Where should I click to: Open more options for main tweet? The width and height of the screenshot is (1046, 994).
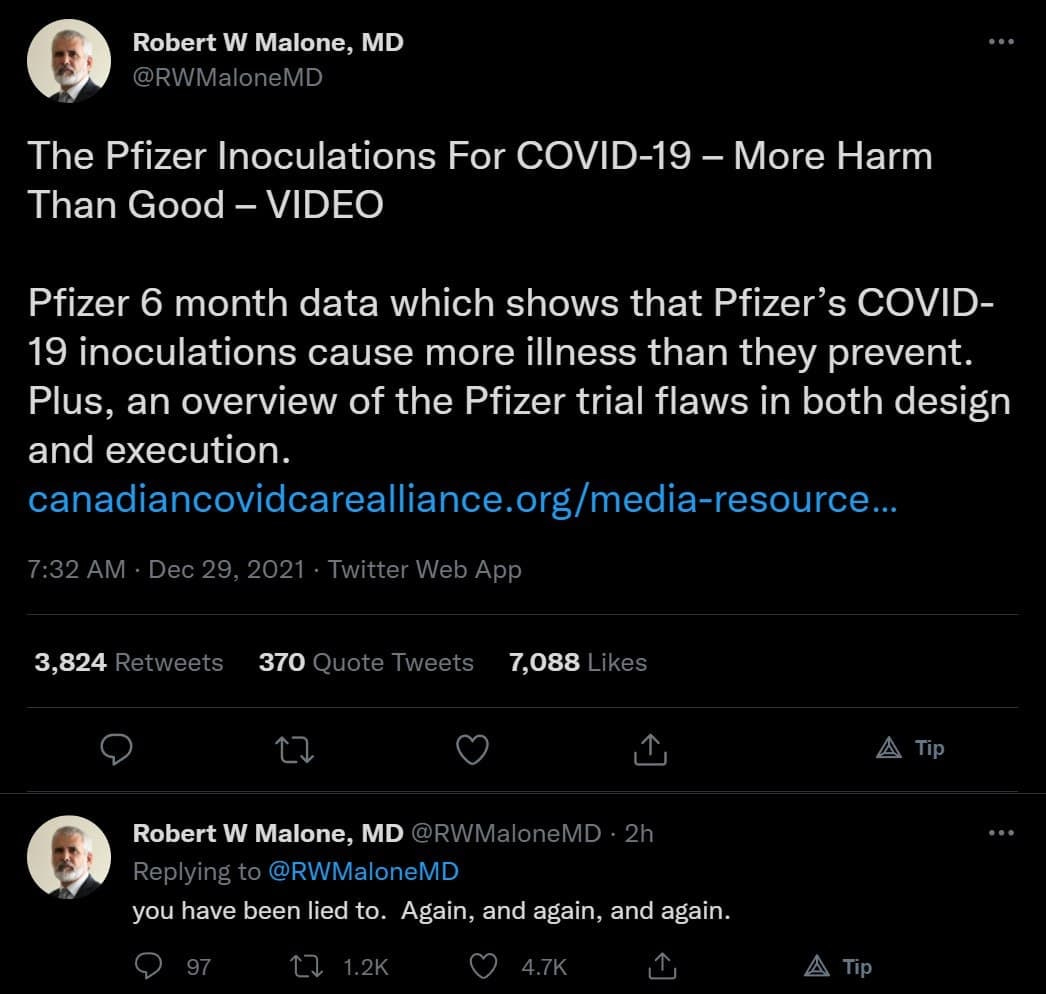point(1000,42)
